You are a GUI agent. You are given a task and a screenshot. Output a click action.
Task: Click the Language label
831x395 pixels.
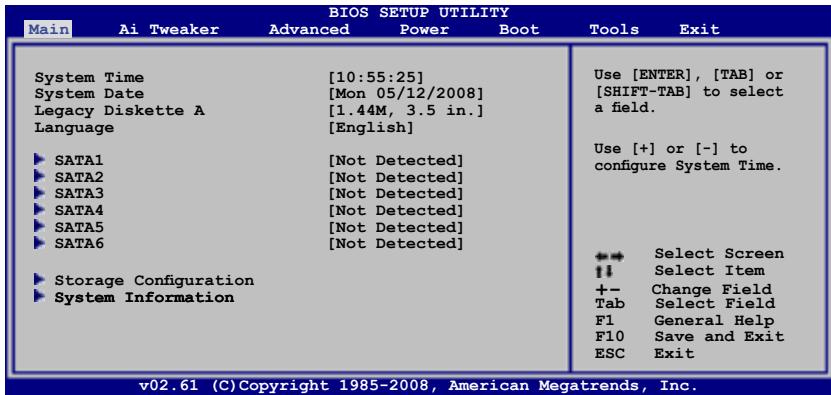coord(74,128)
